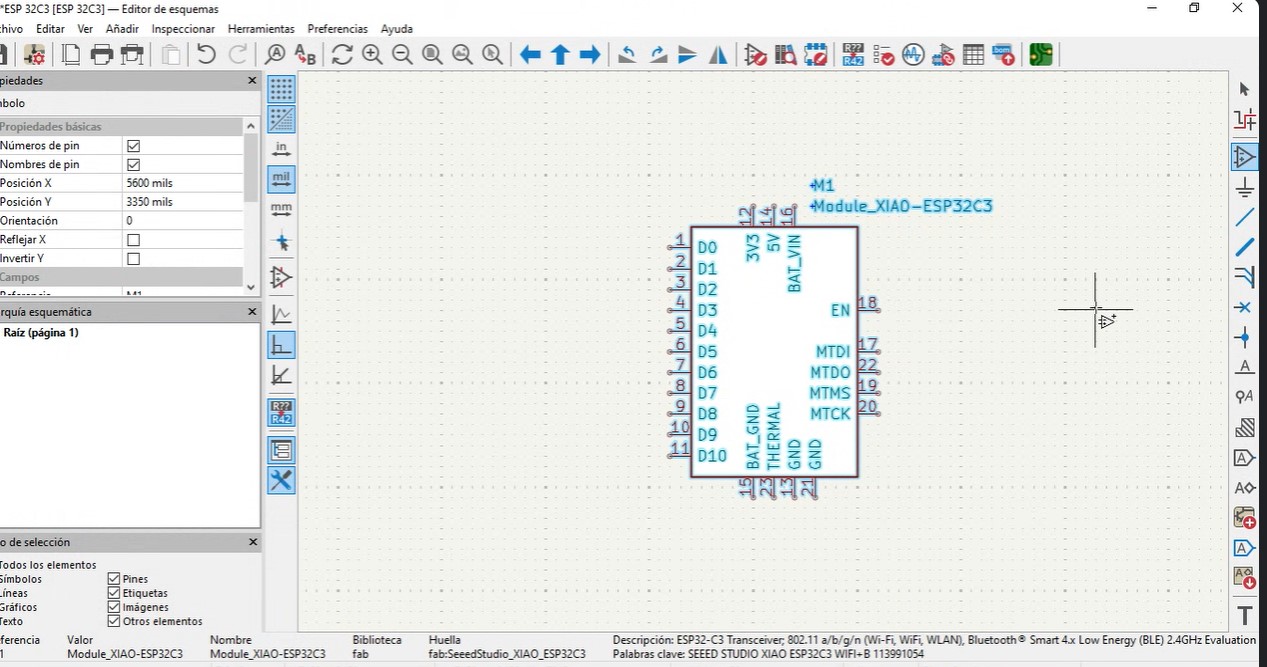Annotate schematic R?? R42 toolbar icon

(x=853, y=55)
